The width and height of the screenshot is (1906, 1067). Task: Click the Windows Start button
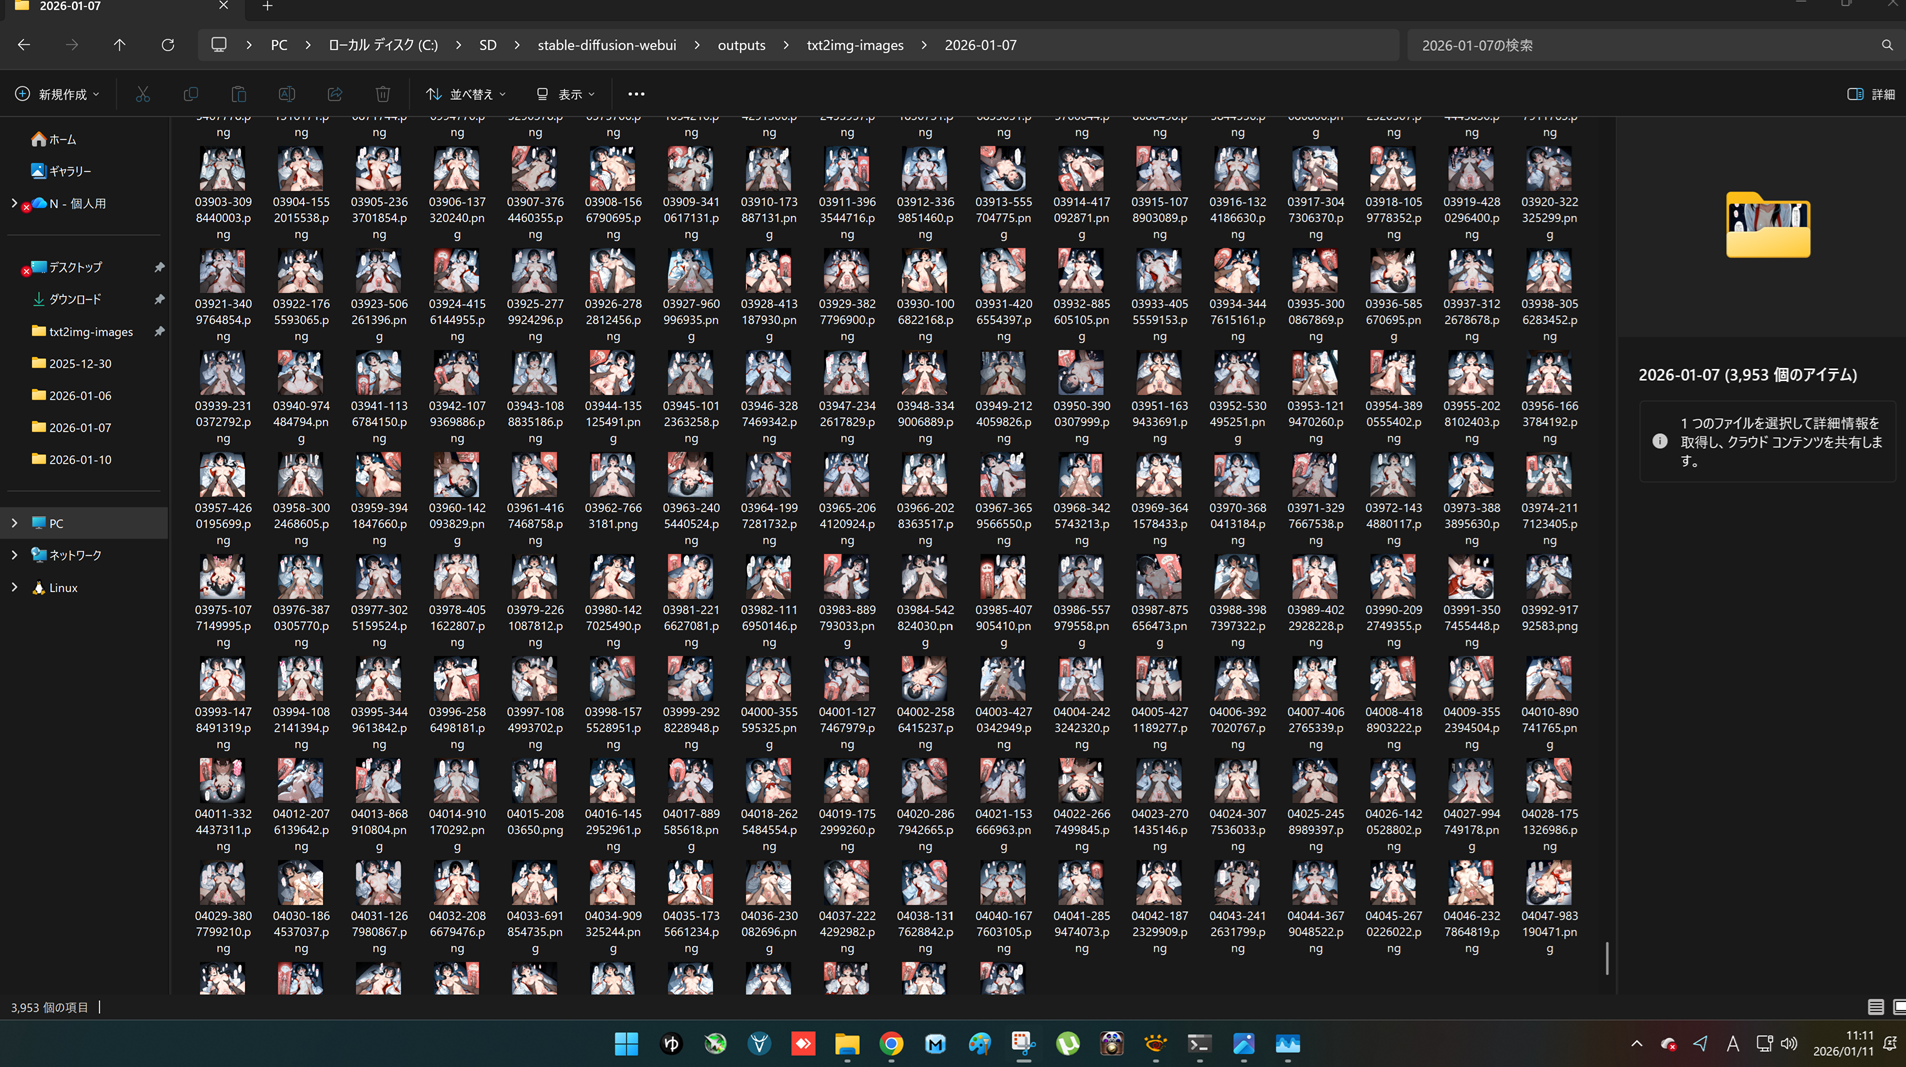point(626,1044)
